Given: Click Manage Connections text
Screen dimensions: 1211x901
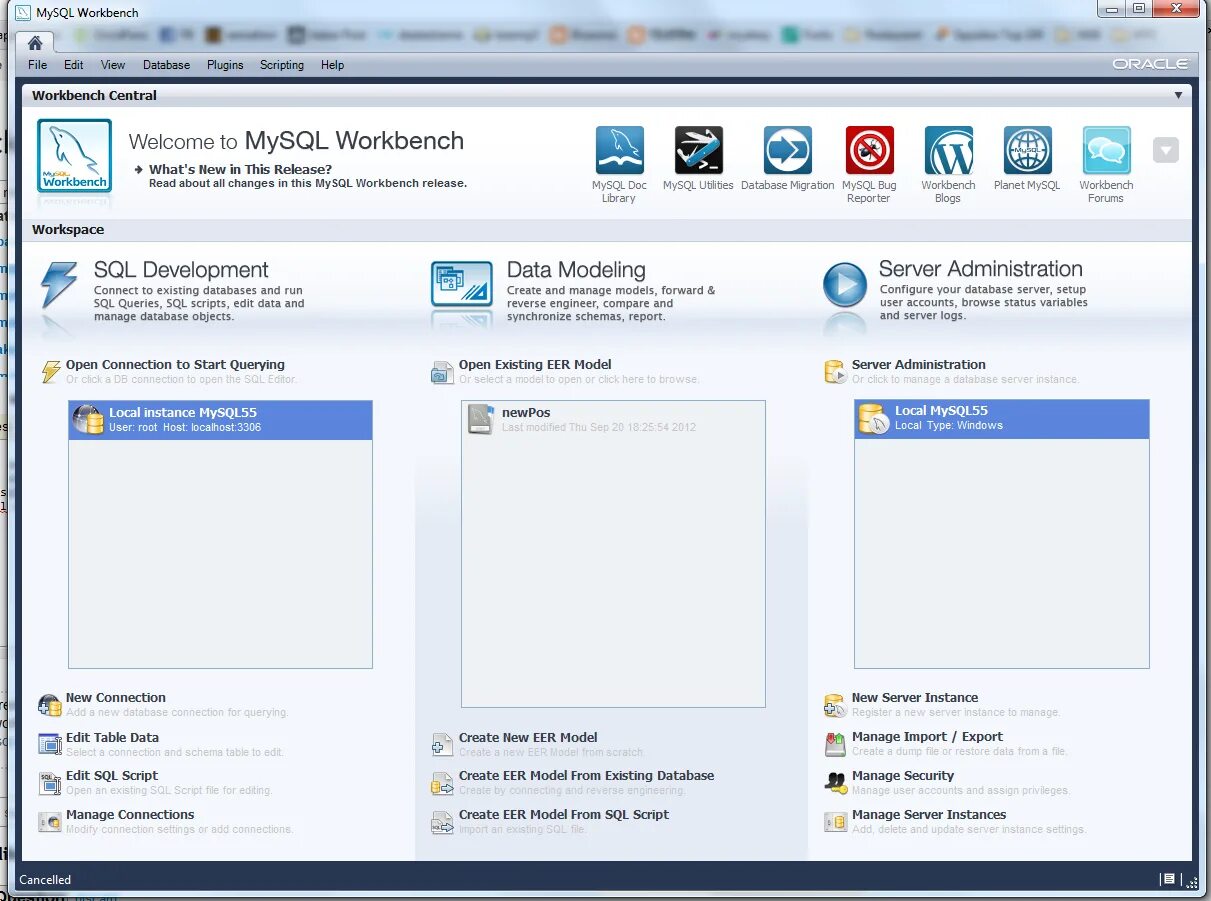Looking at the screenshot, I should [x=130, y=815].
